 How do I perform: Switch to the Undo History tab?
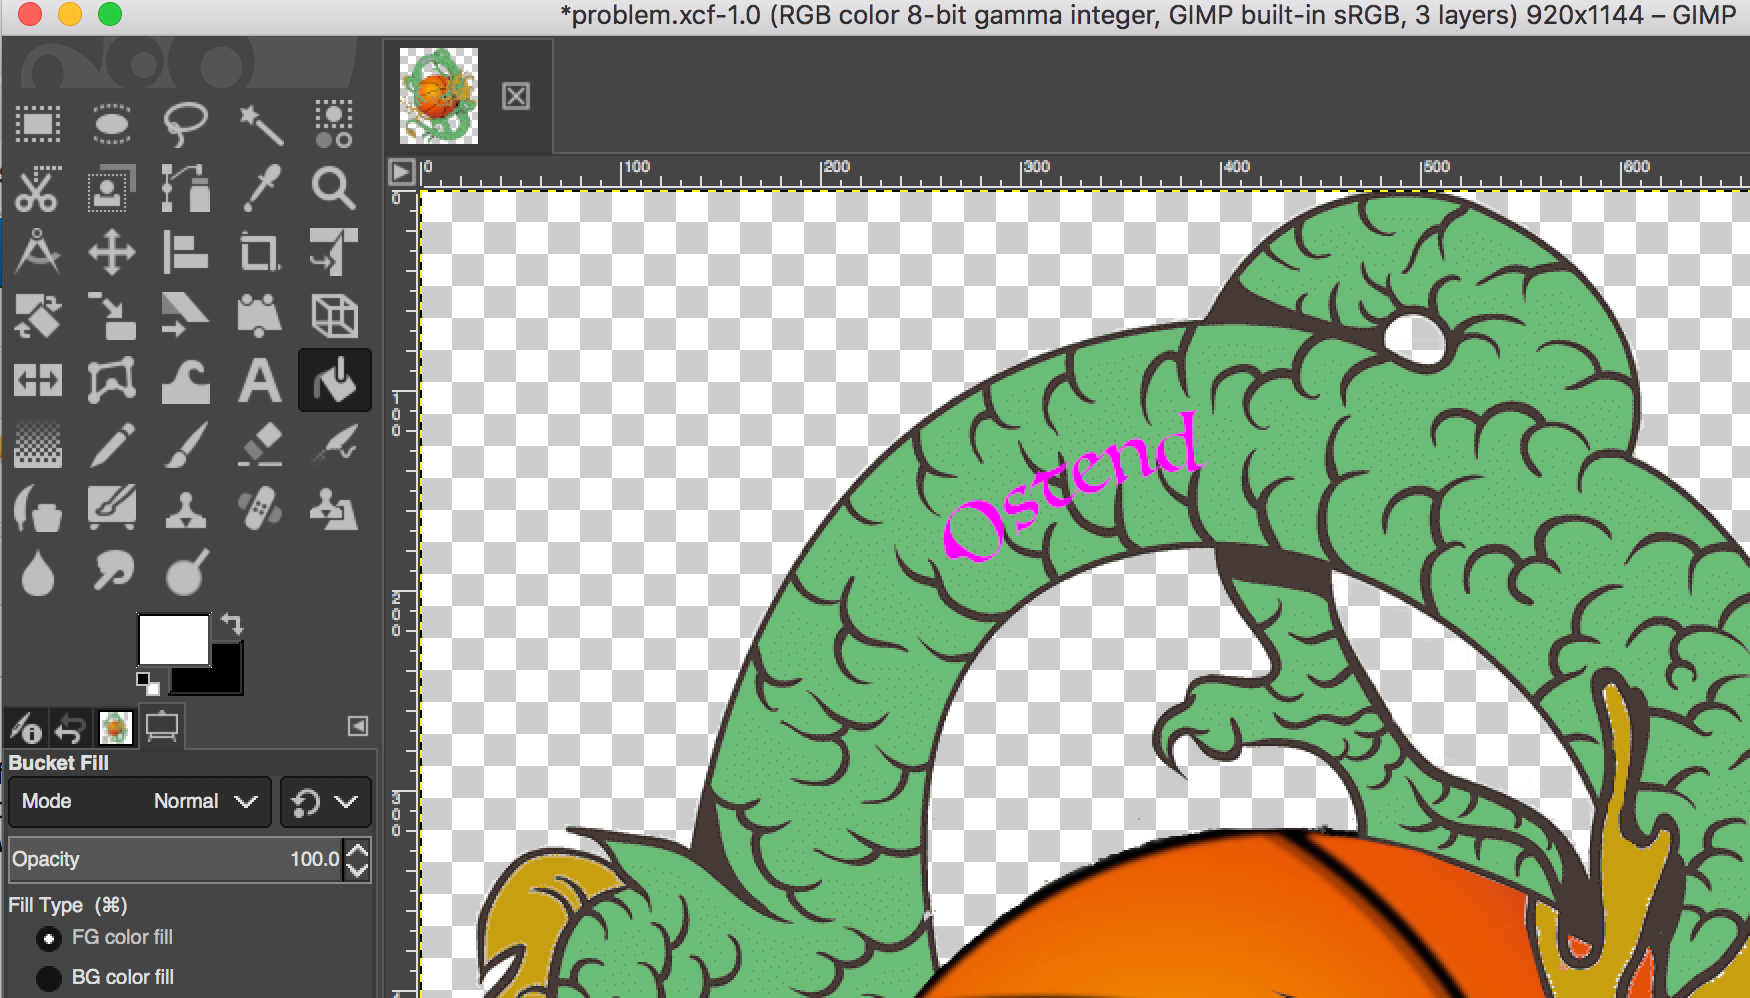tap(69, 727)
